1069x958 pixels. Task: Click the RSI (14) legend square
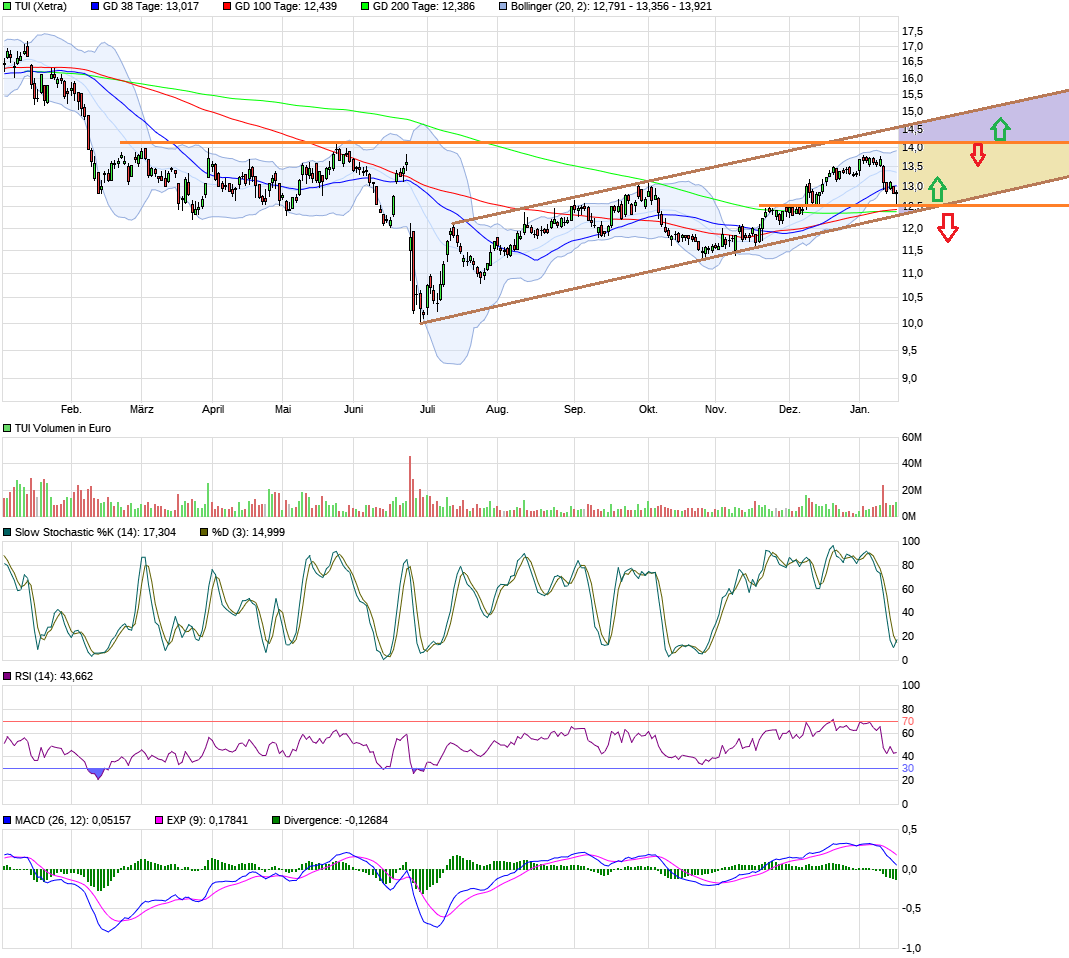point(7,676)
